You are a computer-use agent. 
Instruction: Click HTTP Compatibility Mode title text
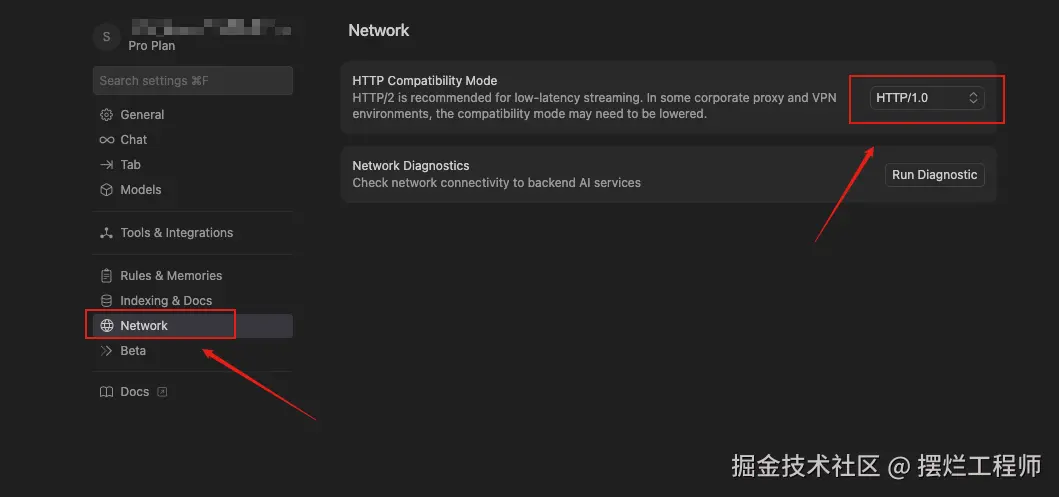tap(424, 81)
